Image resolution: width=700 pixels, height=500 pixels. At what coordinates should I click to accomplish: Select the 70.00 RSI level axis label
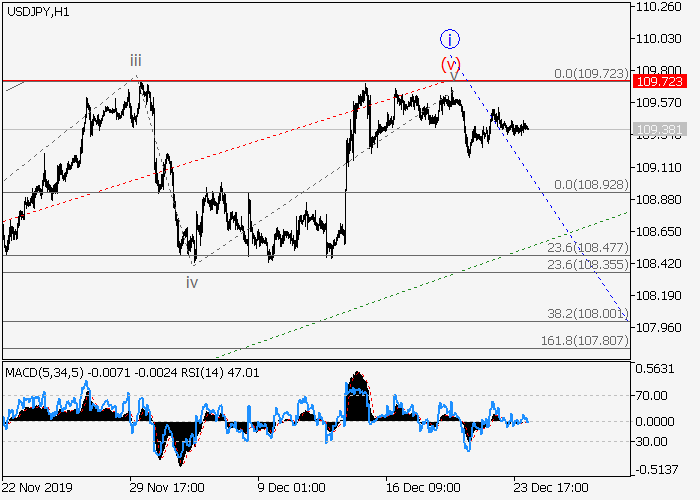651,395
